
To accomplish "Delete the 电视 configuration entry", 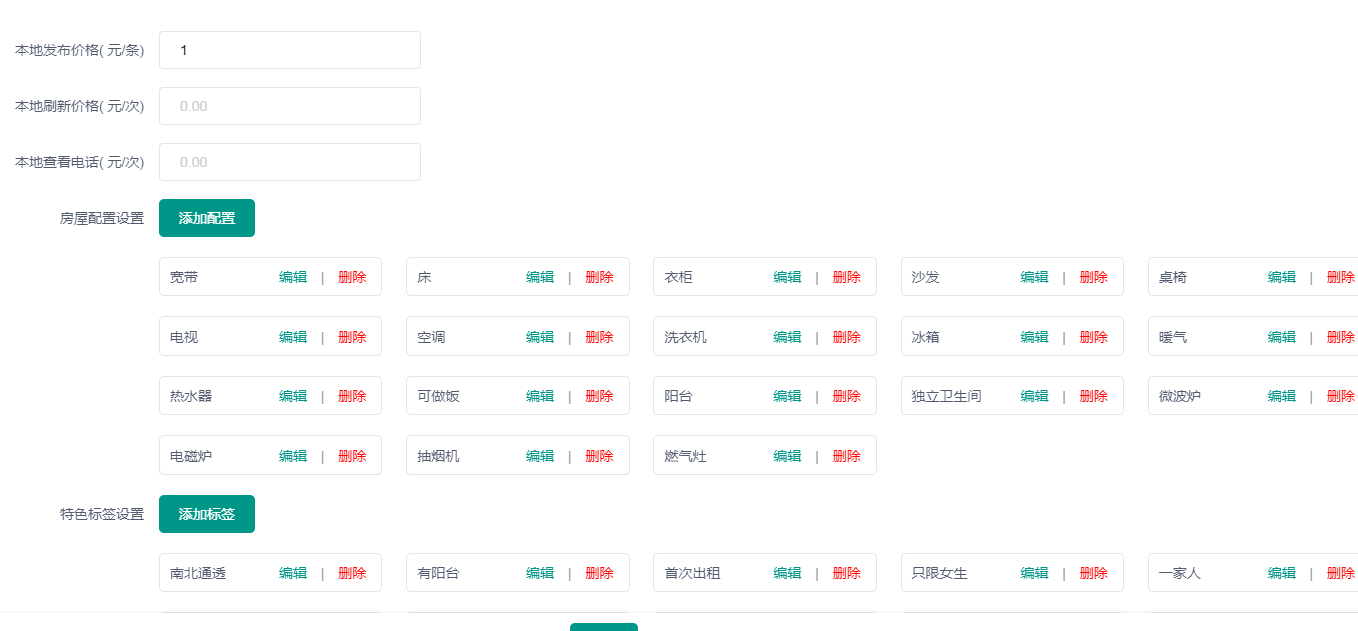I will coord(352,337).
